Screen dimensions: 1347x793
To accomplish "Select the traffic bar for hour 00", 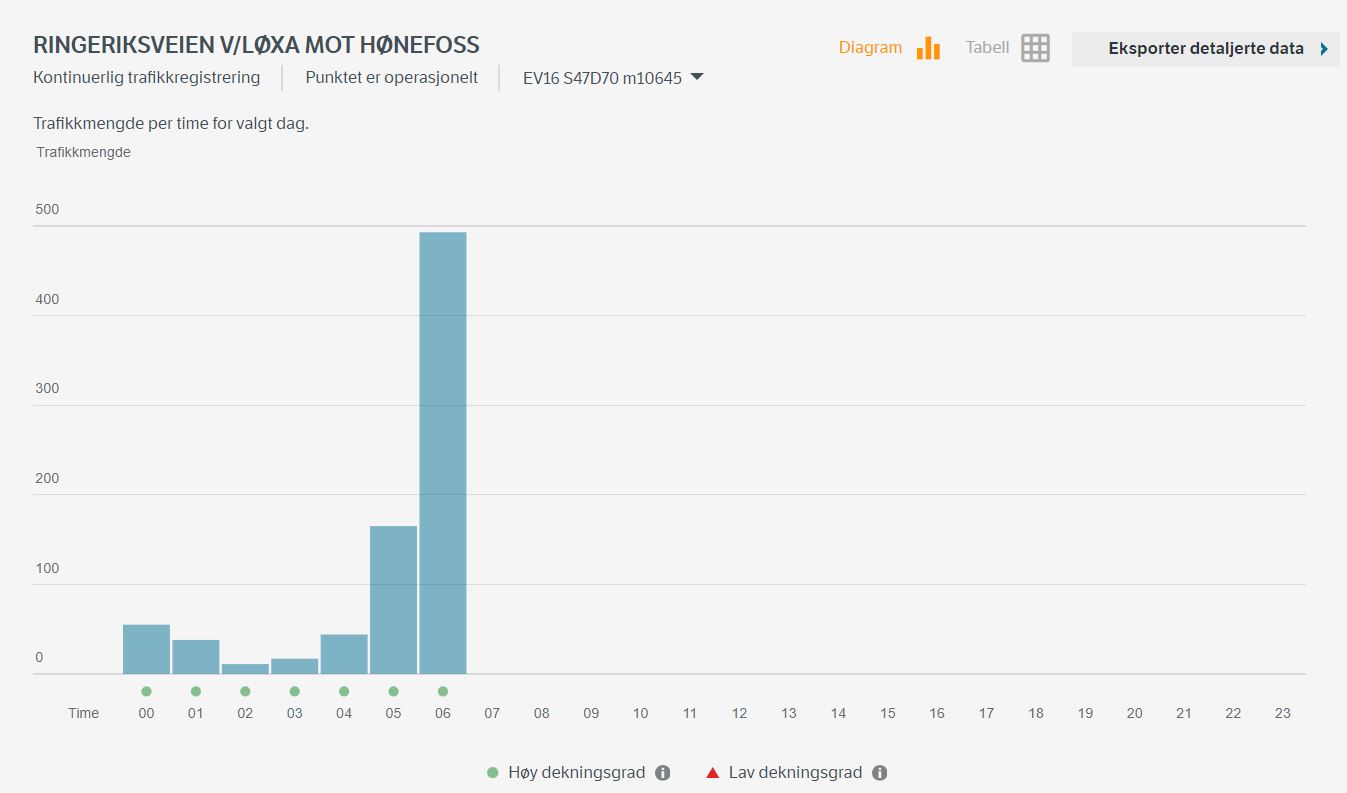I will tap(146, 648).
